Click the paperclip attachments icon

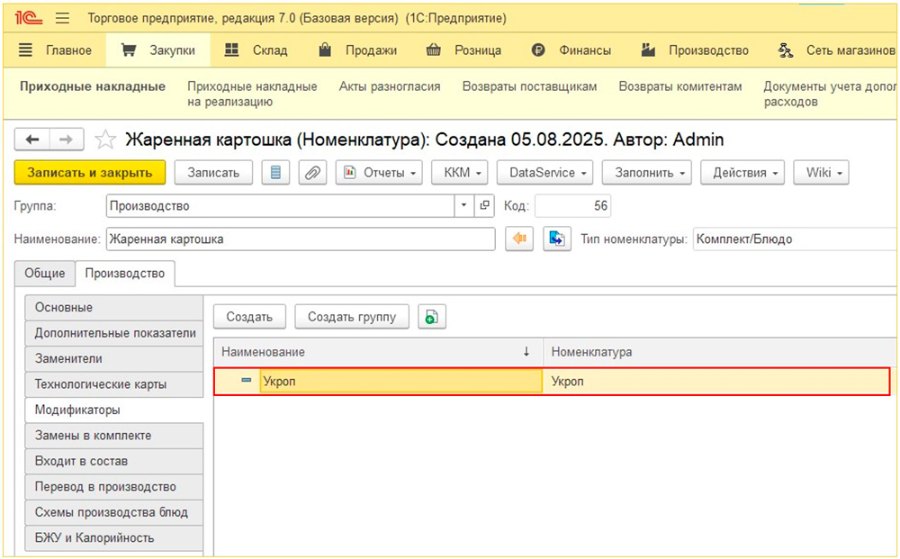313,173
